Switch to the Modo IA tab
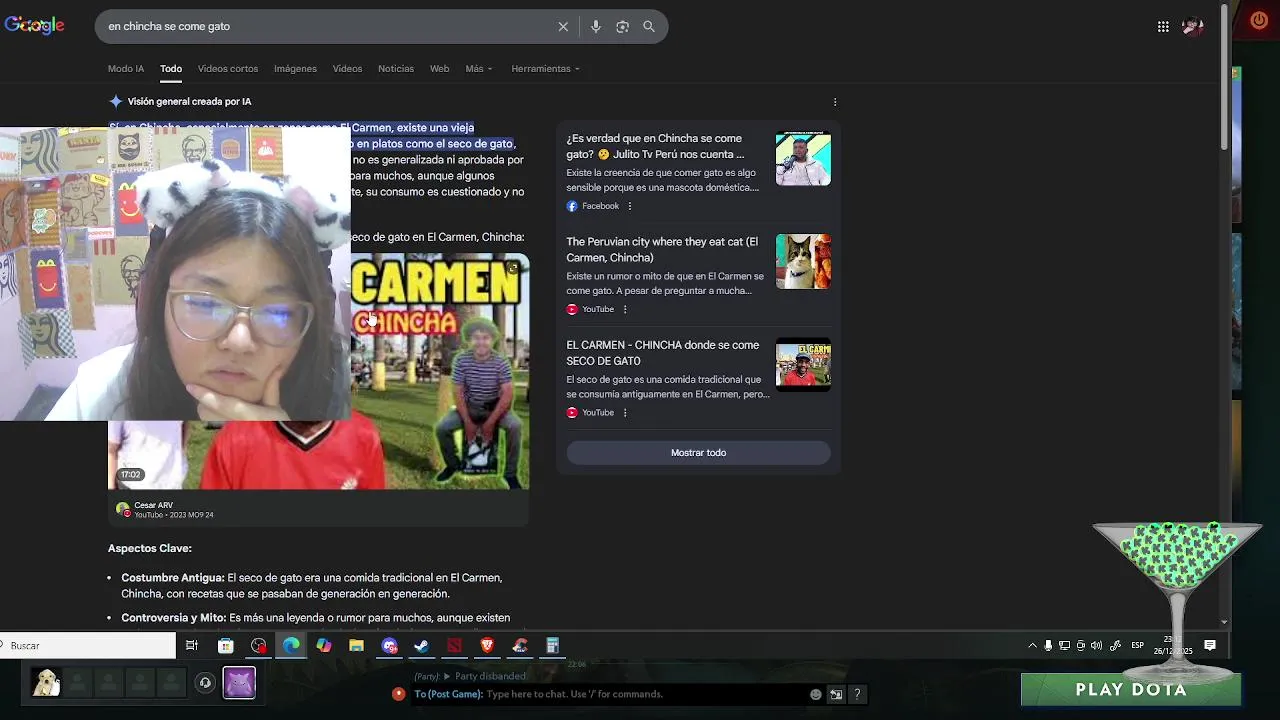The height and width of the screenshot is (720, 1280). point(126,69)
